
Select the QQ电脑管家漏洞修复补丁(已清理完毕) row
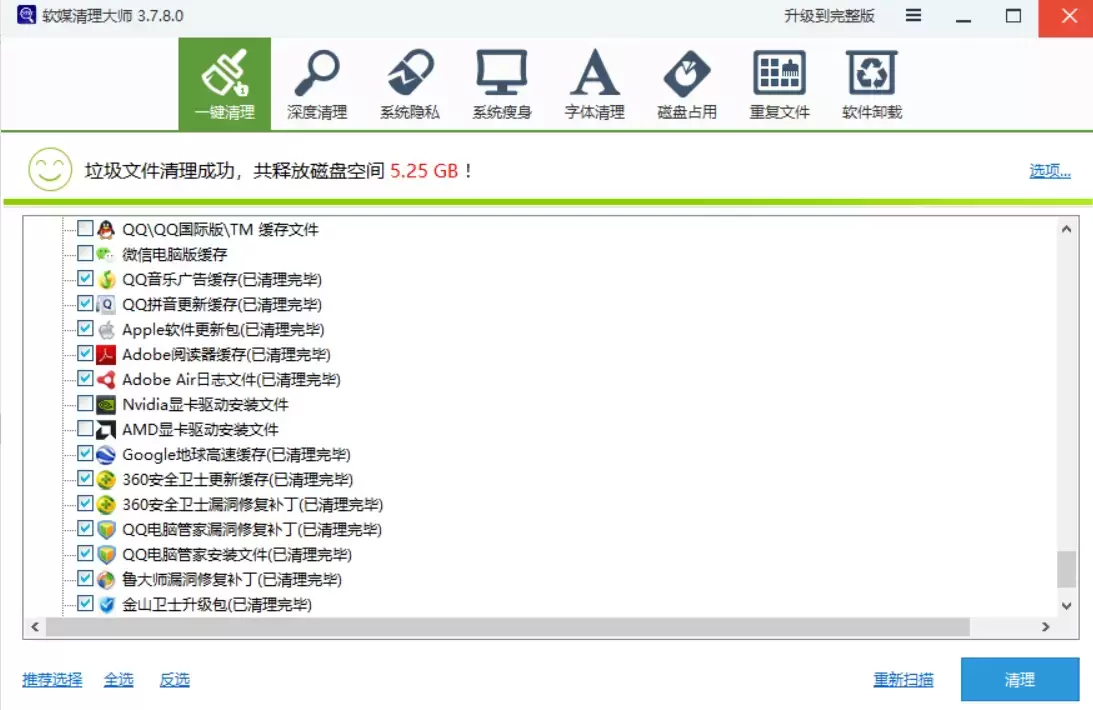pos(252,530)
